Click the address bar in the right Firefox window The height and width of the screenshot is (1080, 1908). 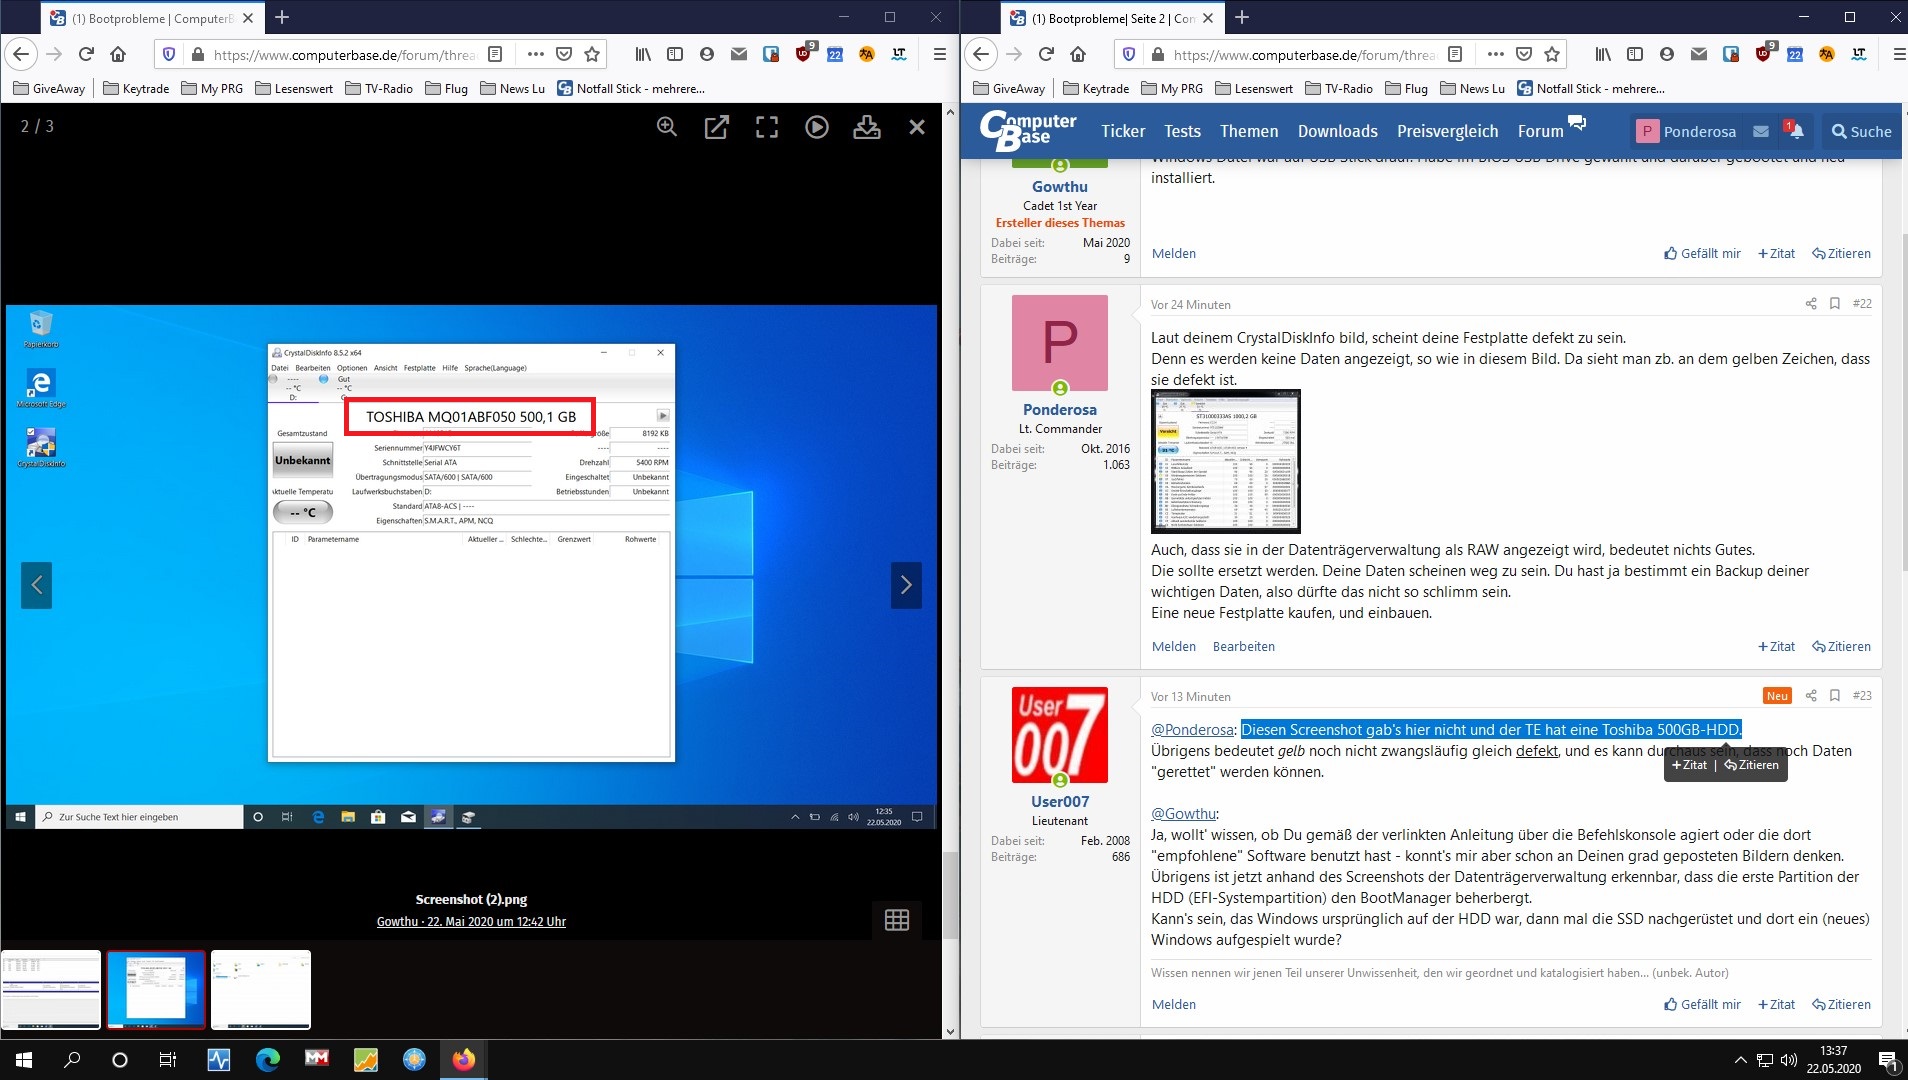(1305, 54)
